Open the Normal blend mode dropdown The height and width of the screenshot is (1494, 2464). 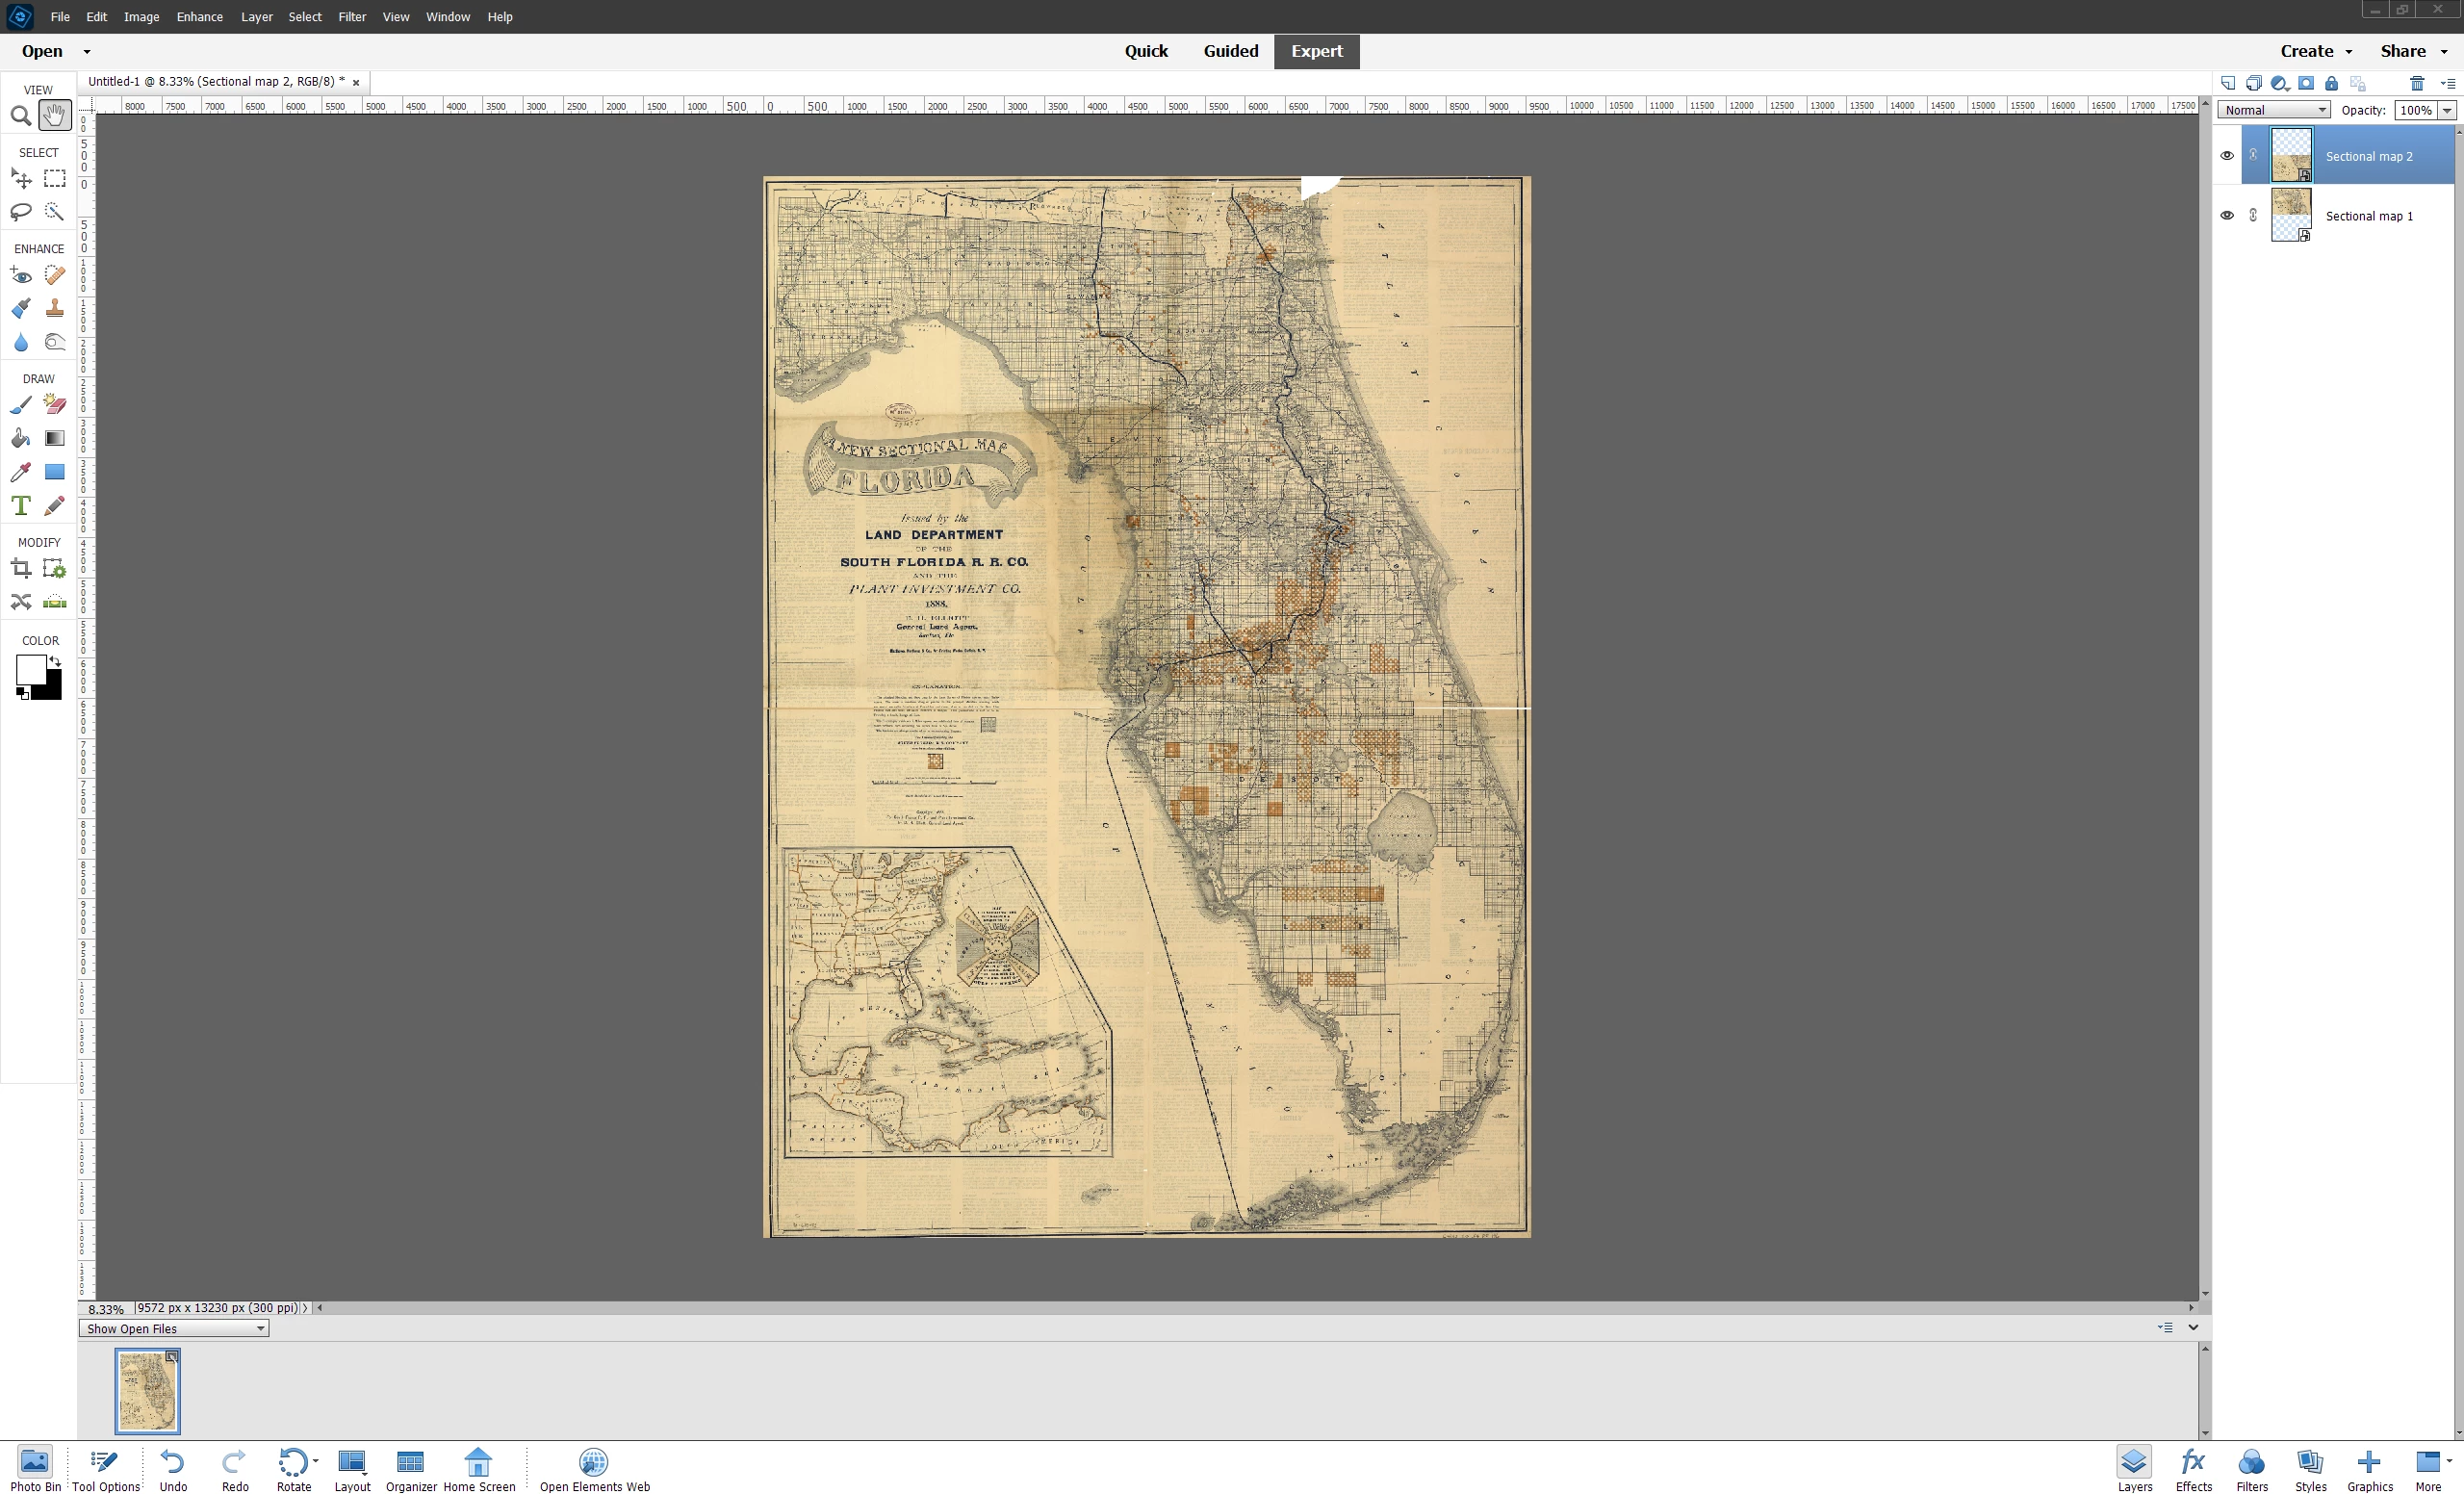coord(2273,110)
